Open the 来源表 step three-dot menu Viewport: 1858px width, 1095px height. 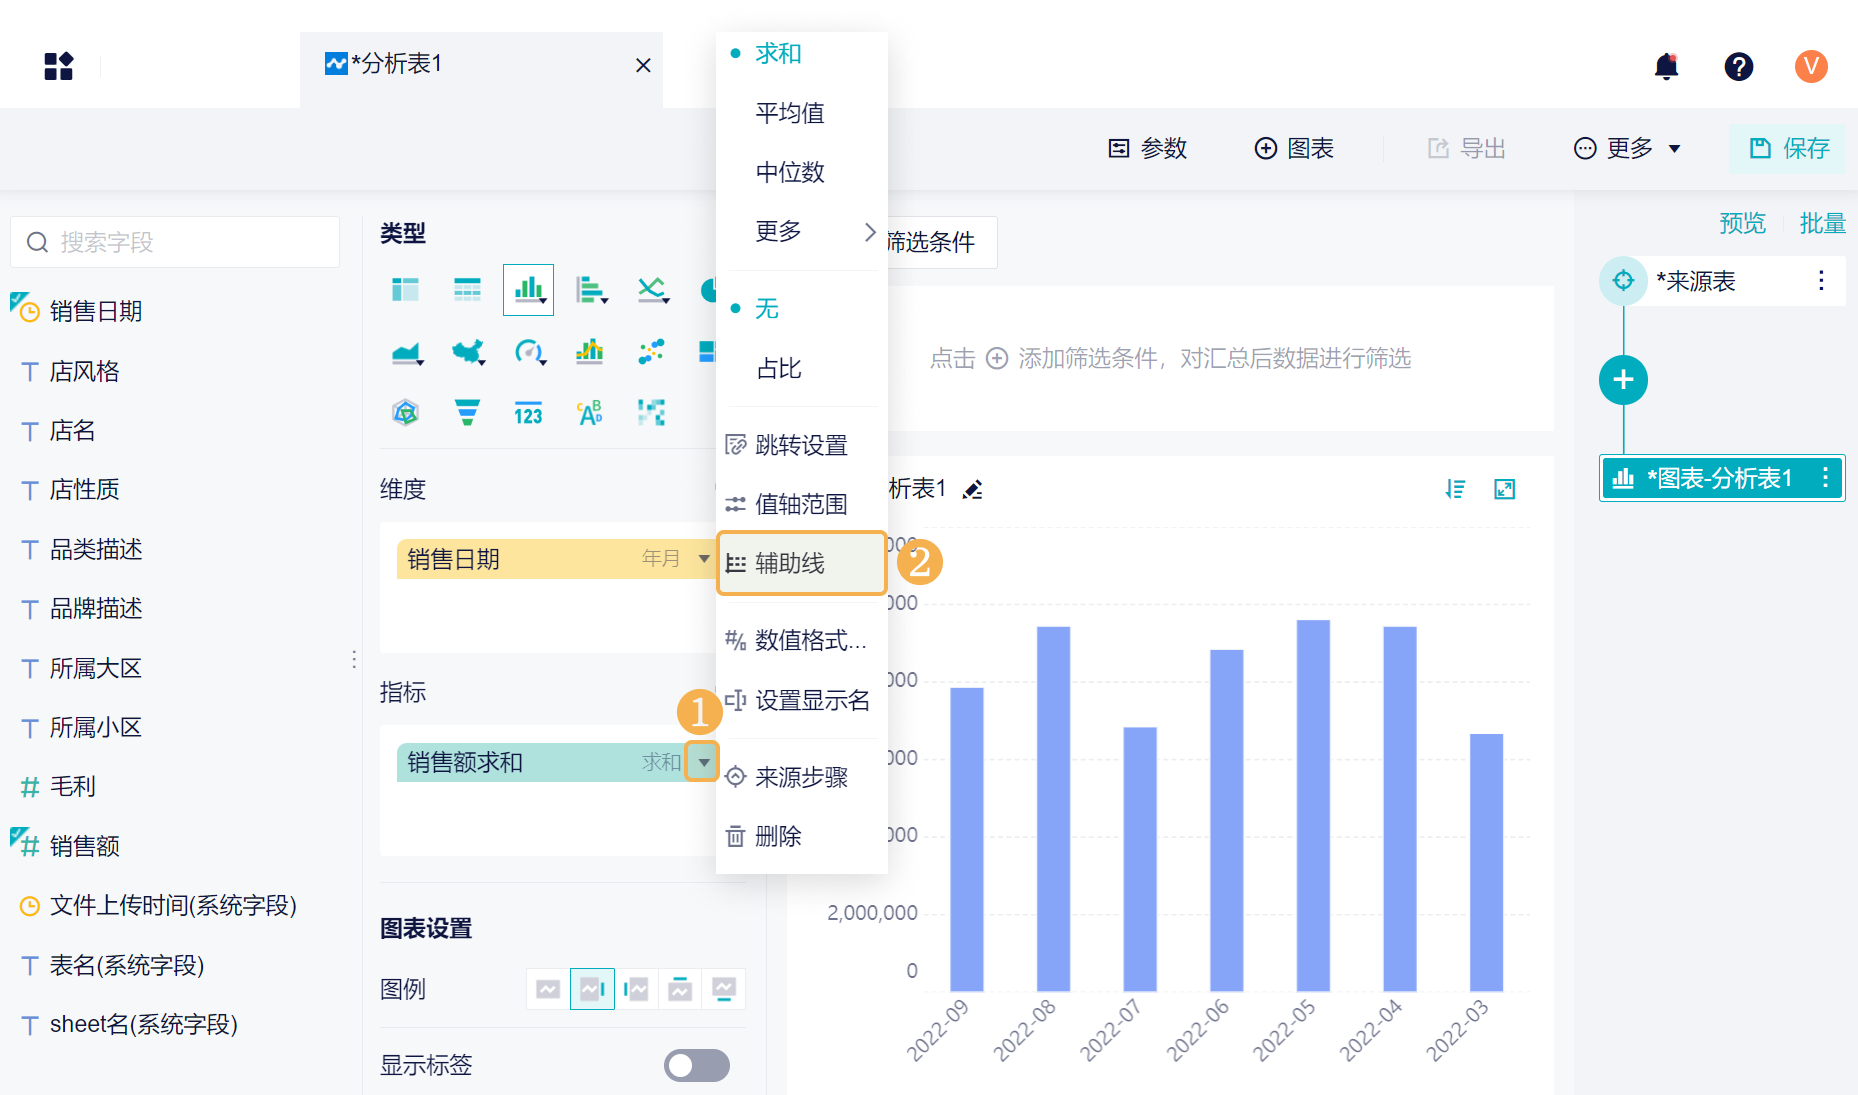pos(1821,280)
